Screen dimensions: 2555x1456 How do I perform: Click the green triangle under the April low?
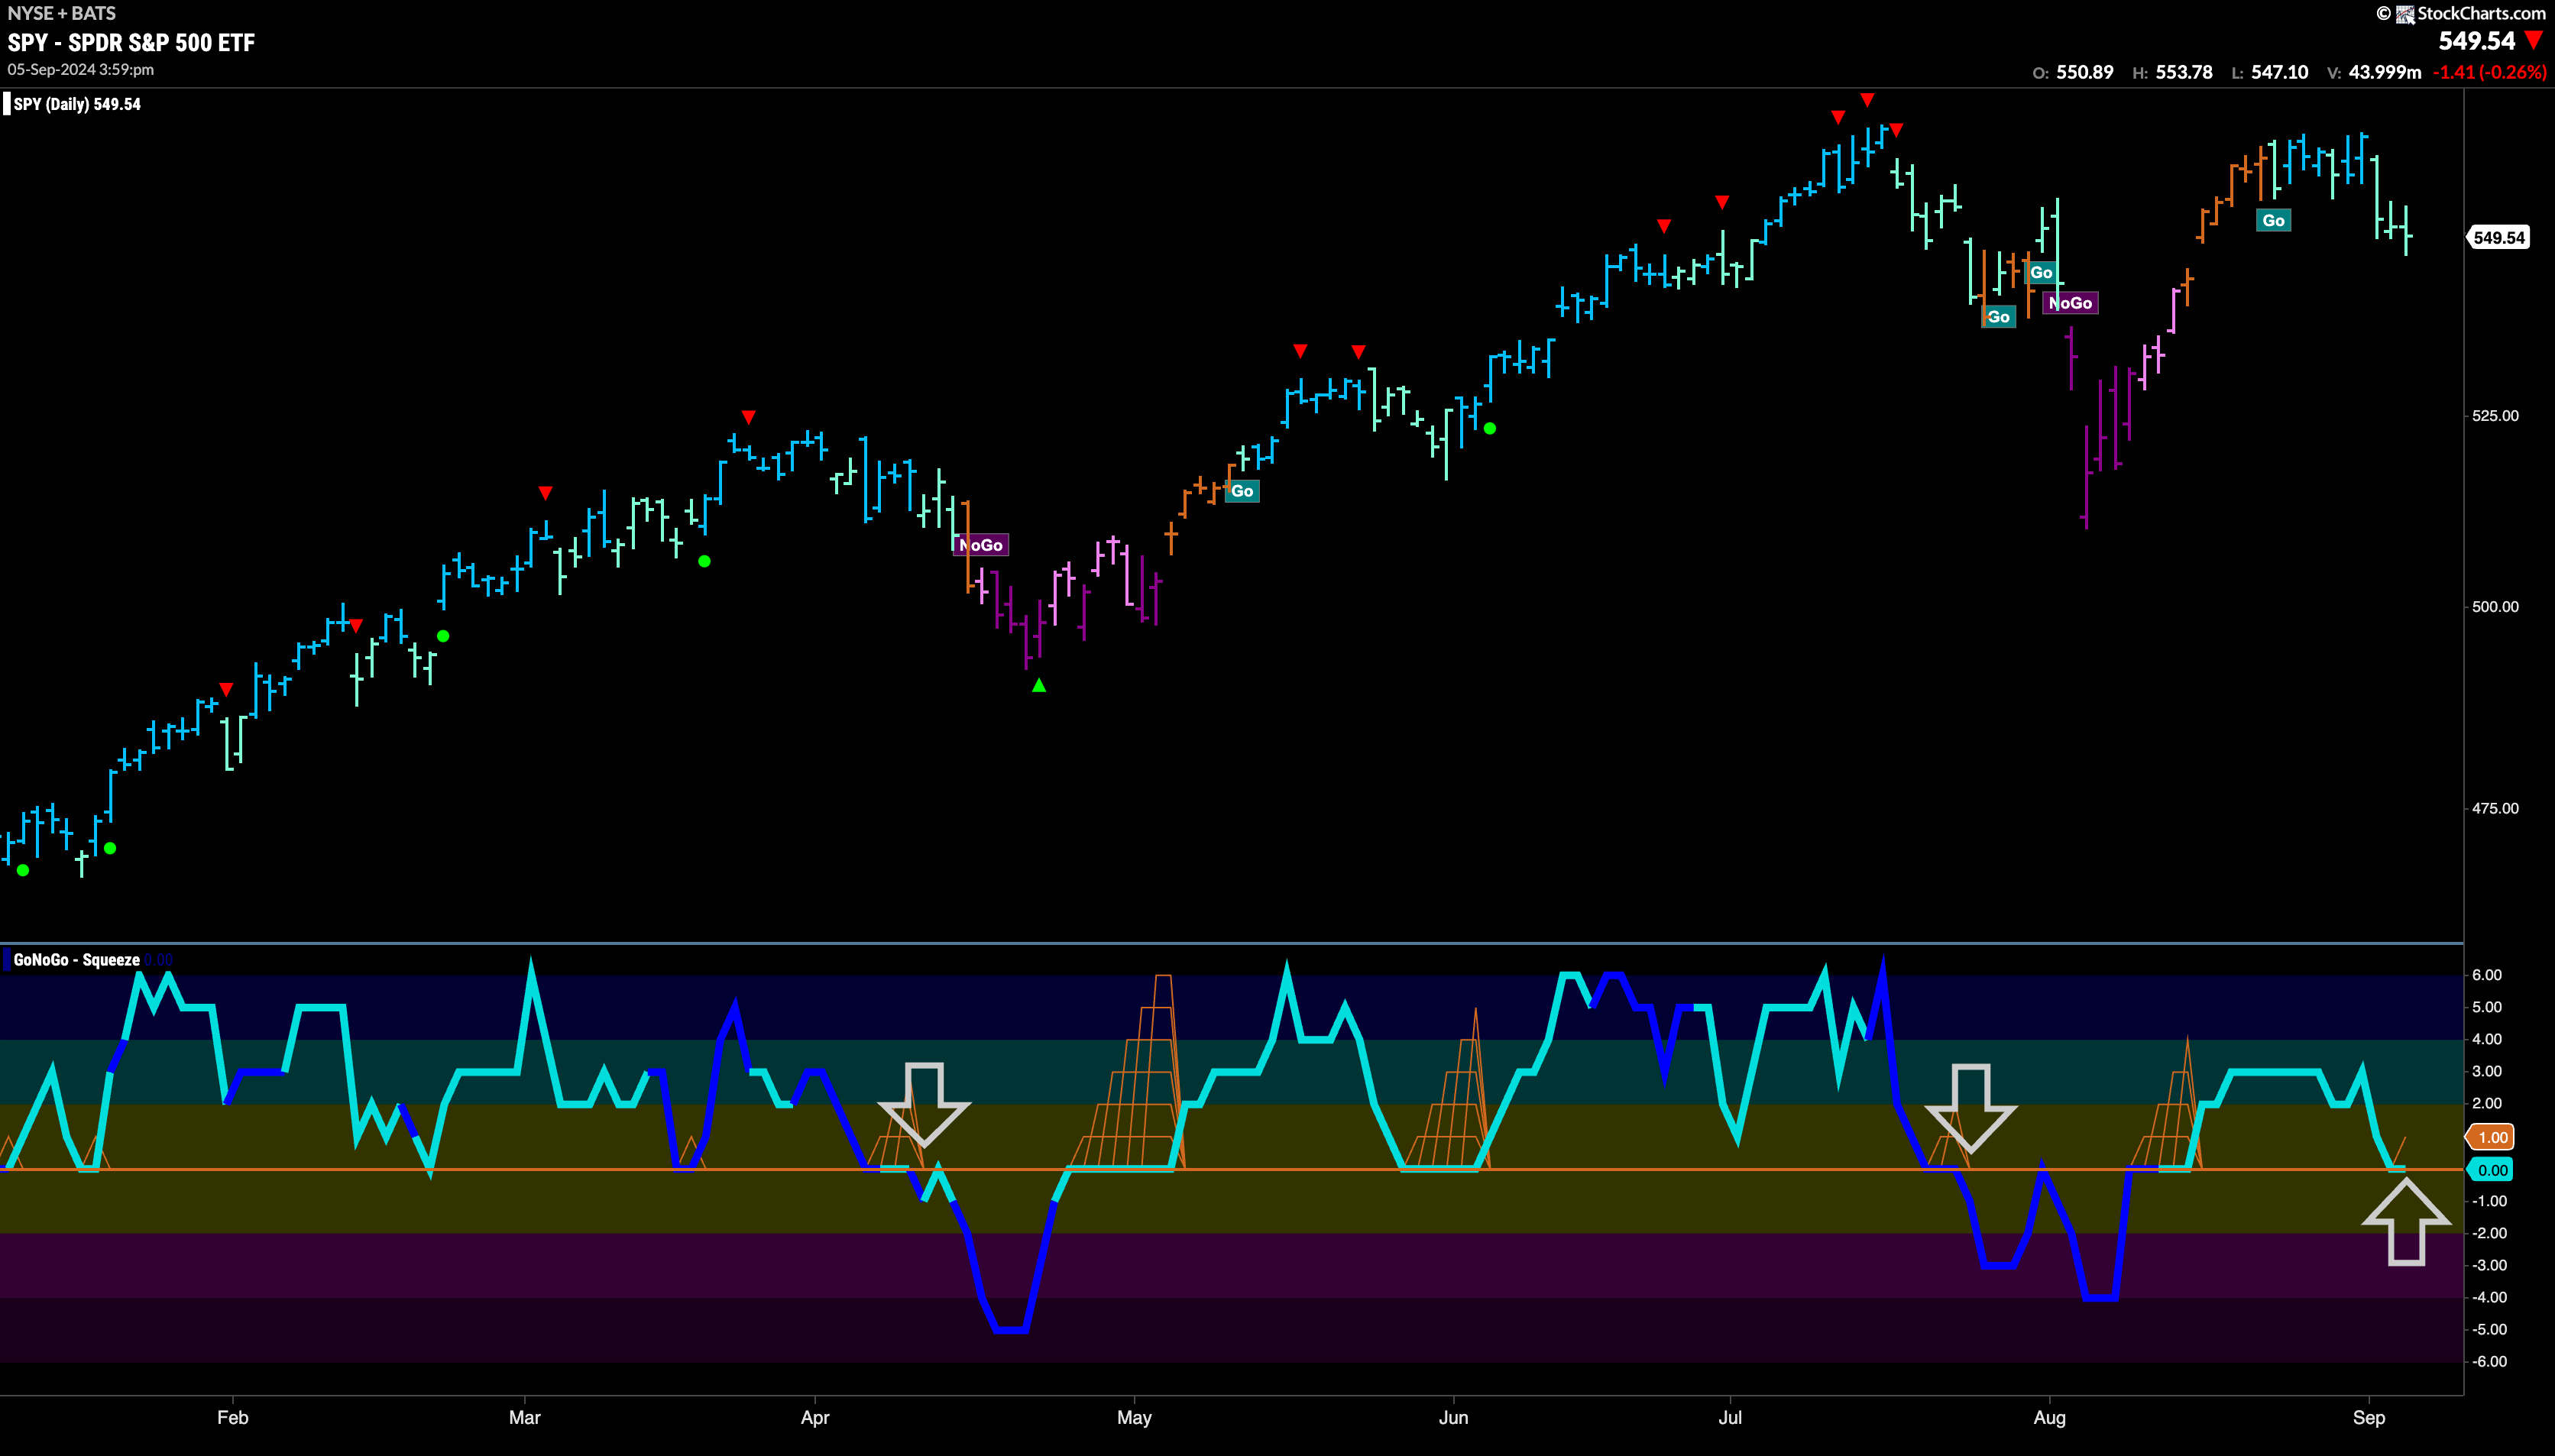[1039, 685]
